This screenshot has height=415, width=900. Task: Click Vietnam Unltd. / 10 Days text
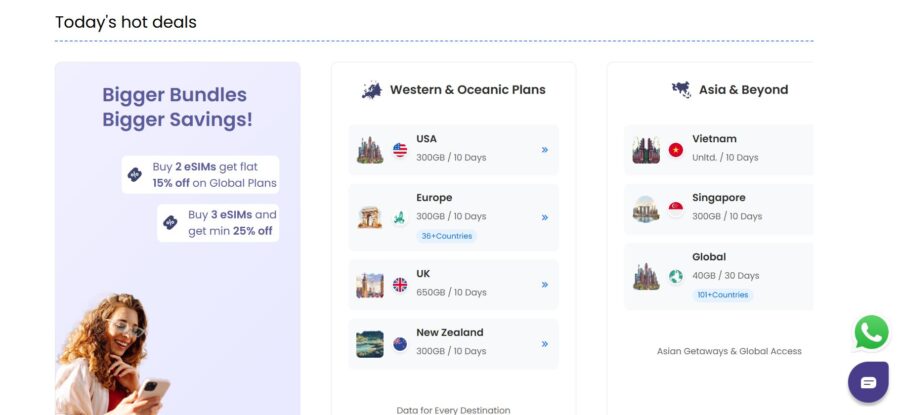point(725,157)
